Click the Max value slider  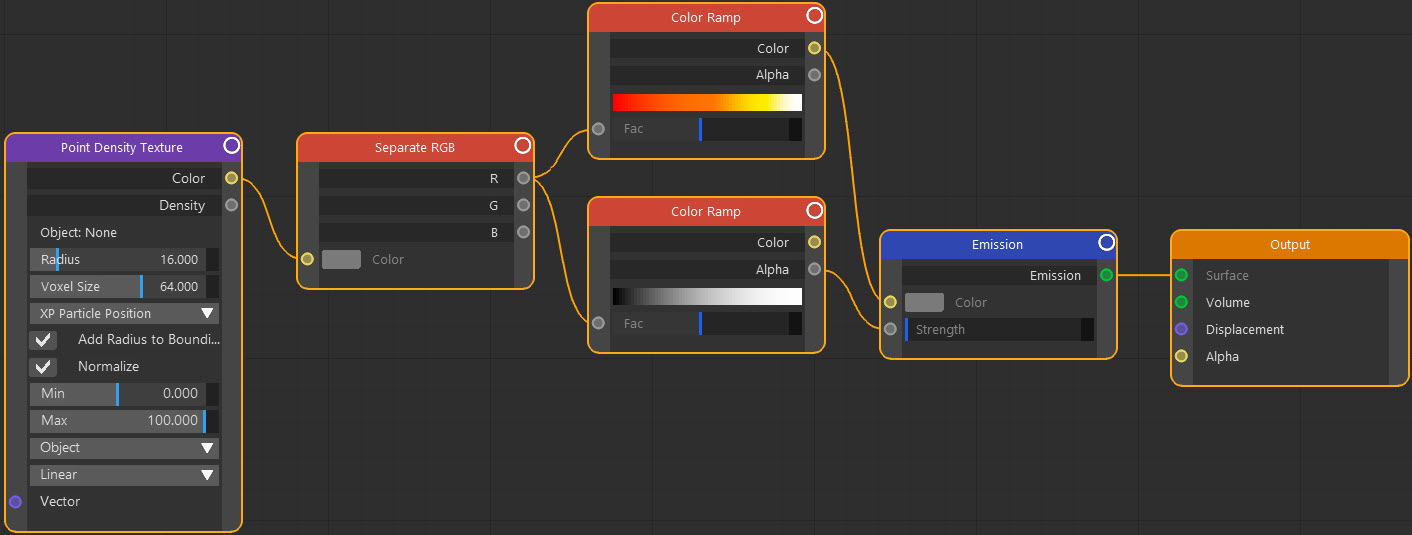(x=124, y=421)
